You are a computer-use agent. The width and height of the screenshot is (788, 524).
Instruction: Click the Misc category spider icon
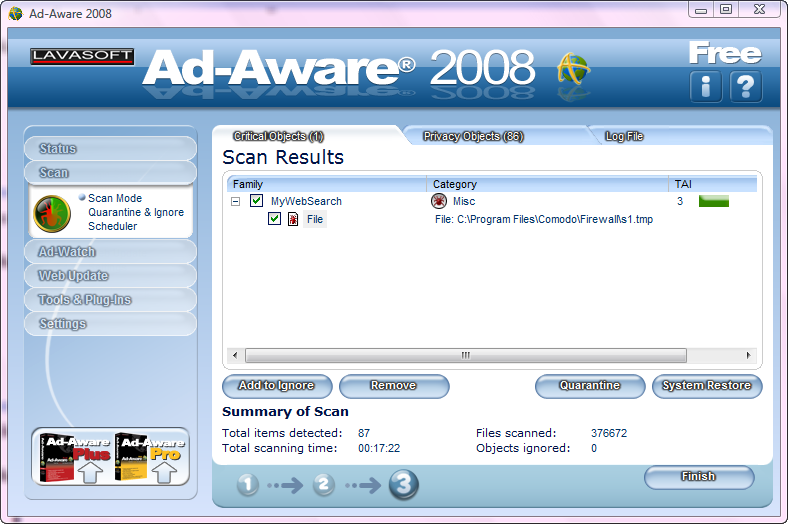tap(439, 201)
